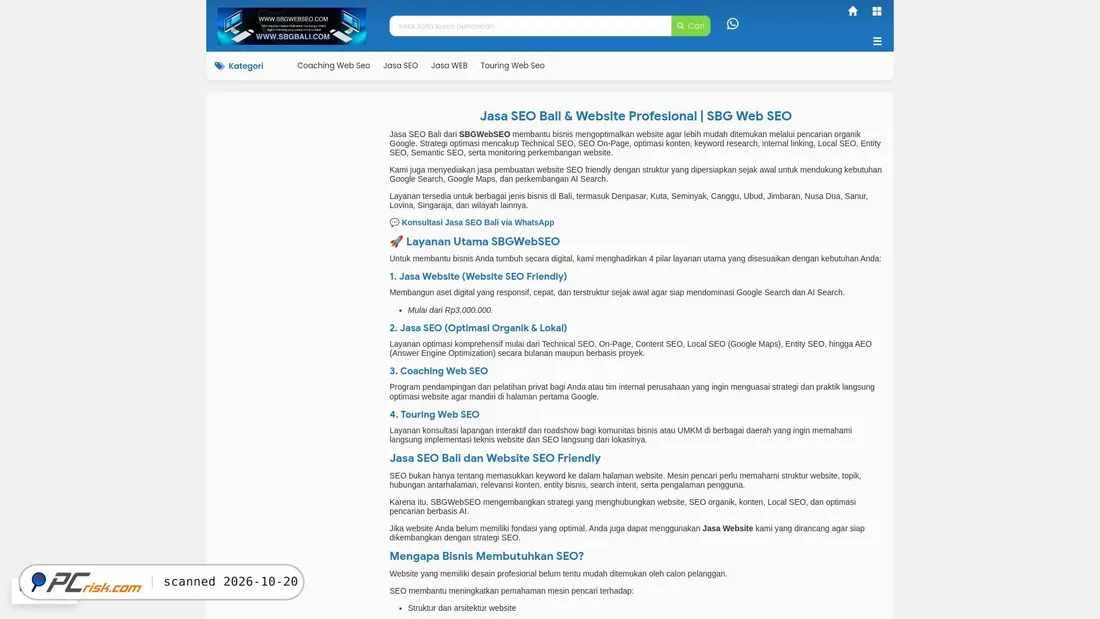Click bold Jasa Website link in paragraph
Viewport: 1100px width, 619px height.
(x=727, y=528)
